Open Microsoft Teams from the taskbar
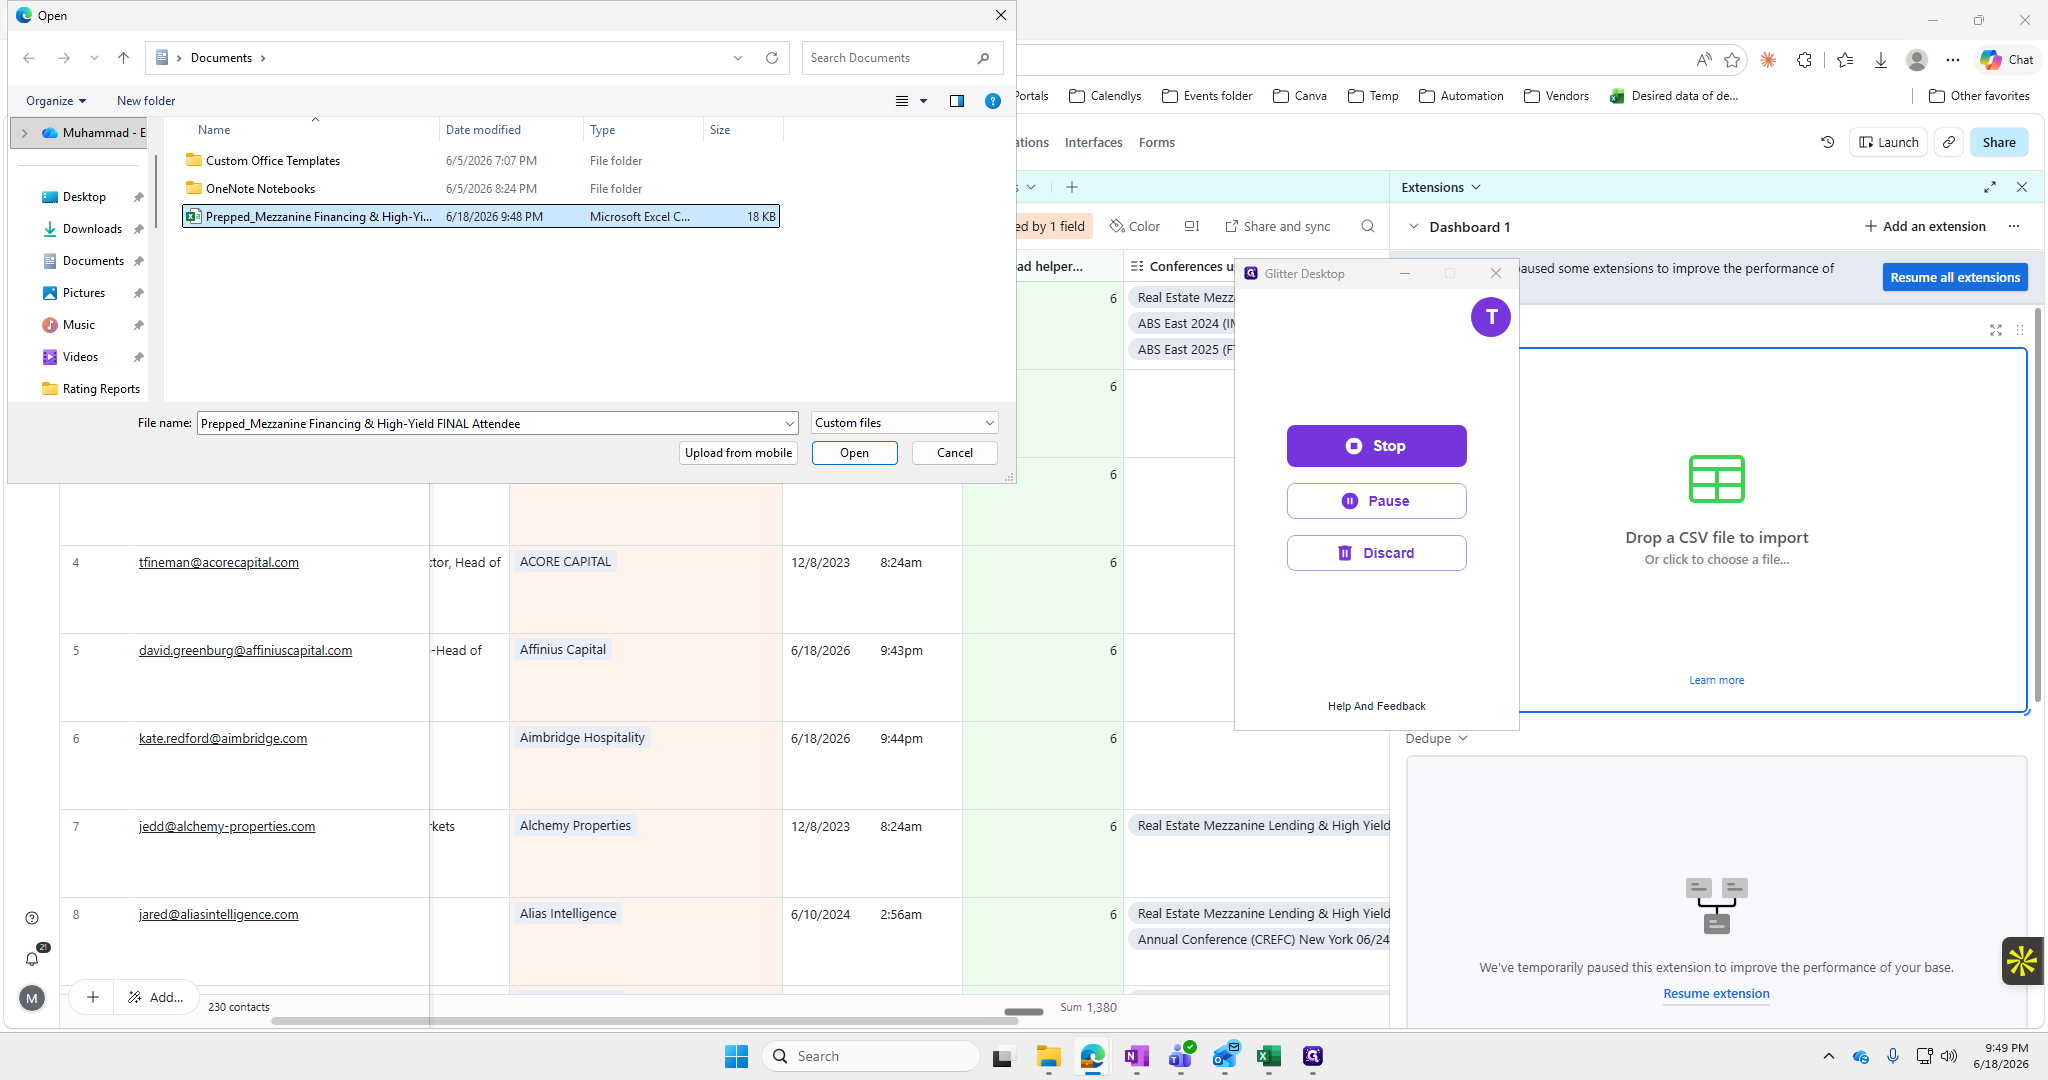This screenshot has width=2048, height=1080. 1181,1056
